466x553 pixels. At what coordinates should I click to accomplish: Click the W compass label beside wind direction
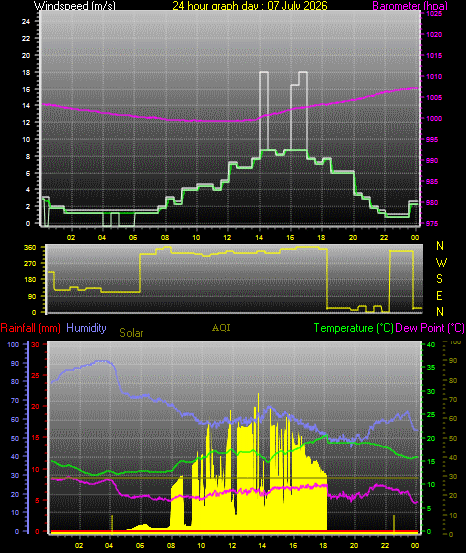[441, 262]
